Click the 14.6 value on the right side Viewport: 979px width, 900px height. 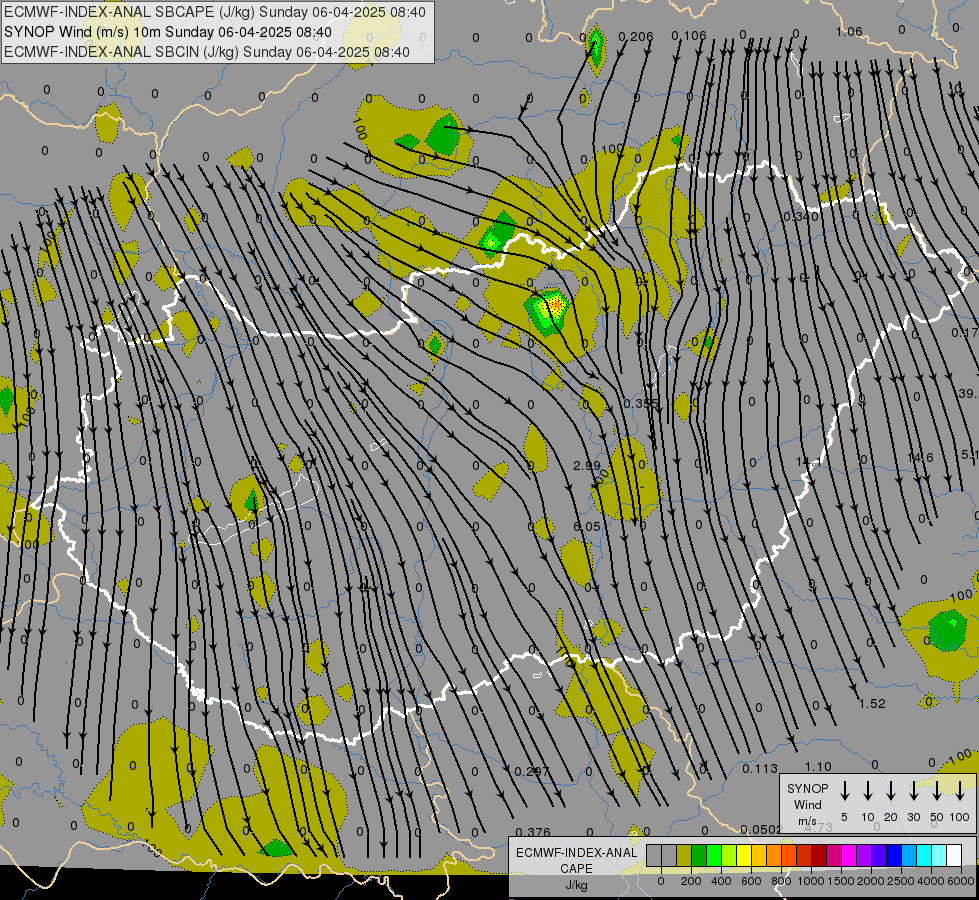click(x=920, y=457)
